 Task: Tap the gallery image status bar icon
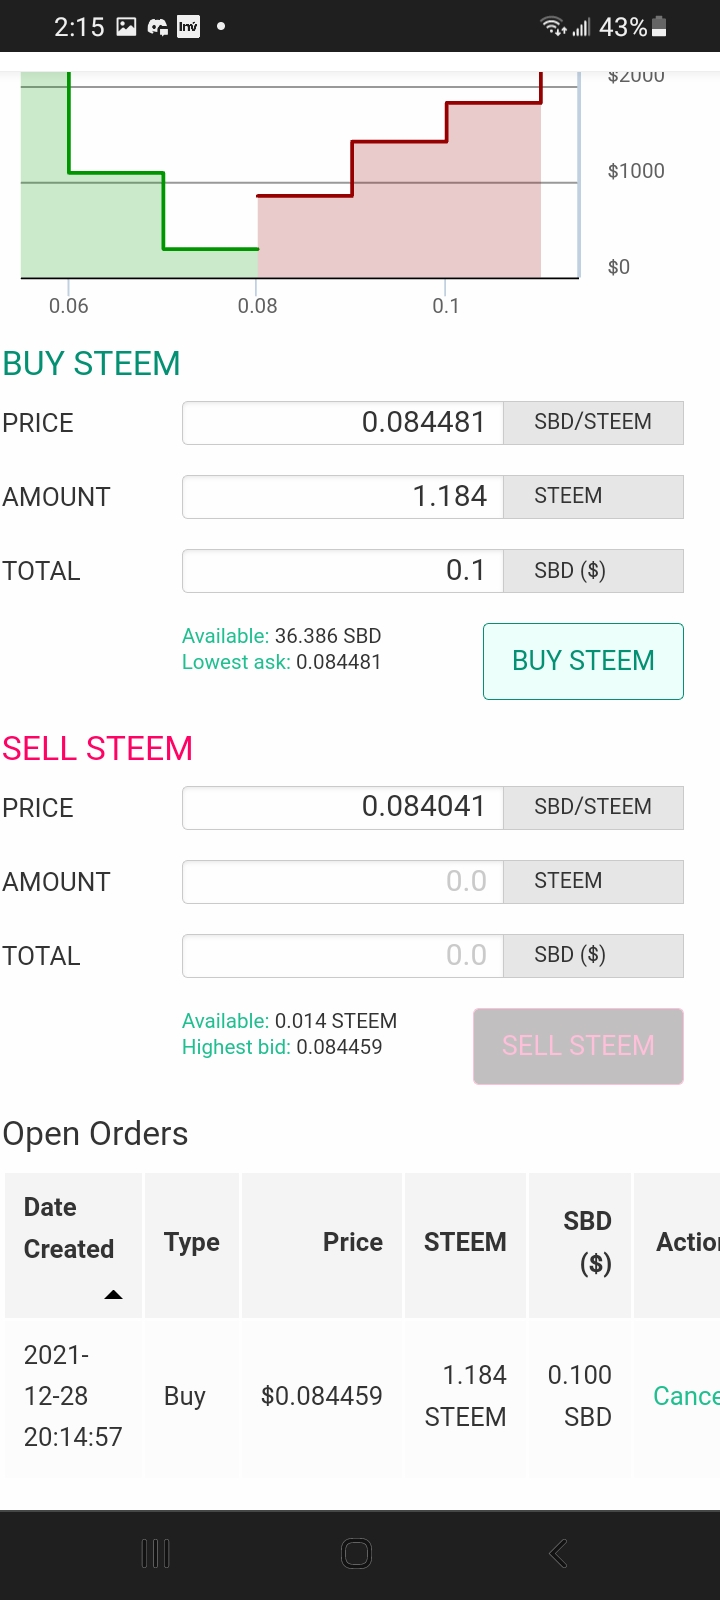pyautogui.click(x=126, y=27)
